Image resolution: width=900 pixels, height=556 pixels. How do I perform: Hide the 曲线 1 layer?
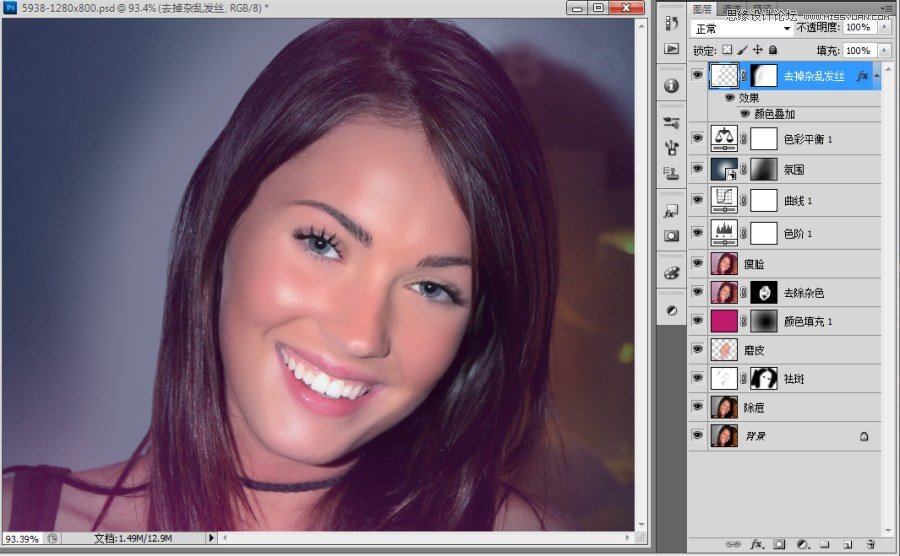point(697,200)
